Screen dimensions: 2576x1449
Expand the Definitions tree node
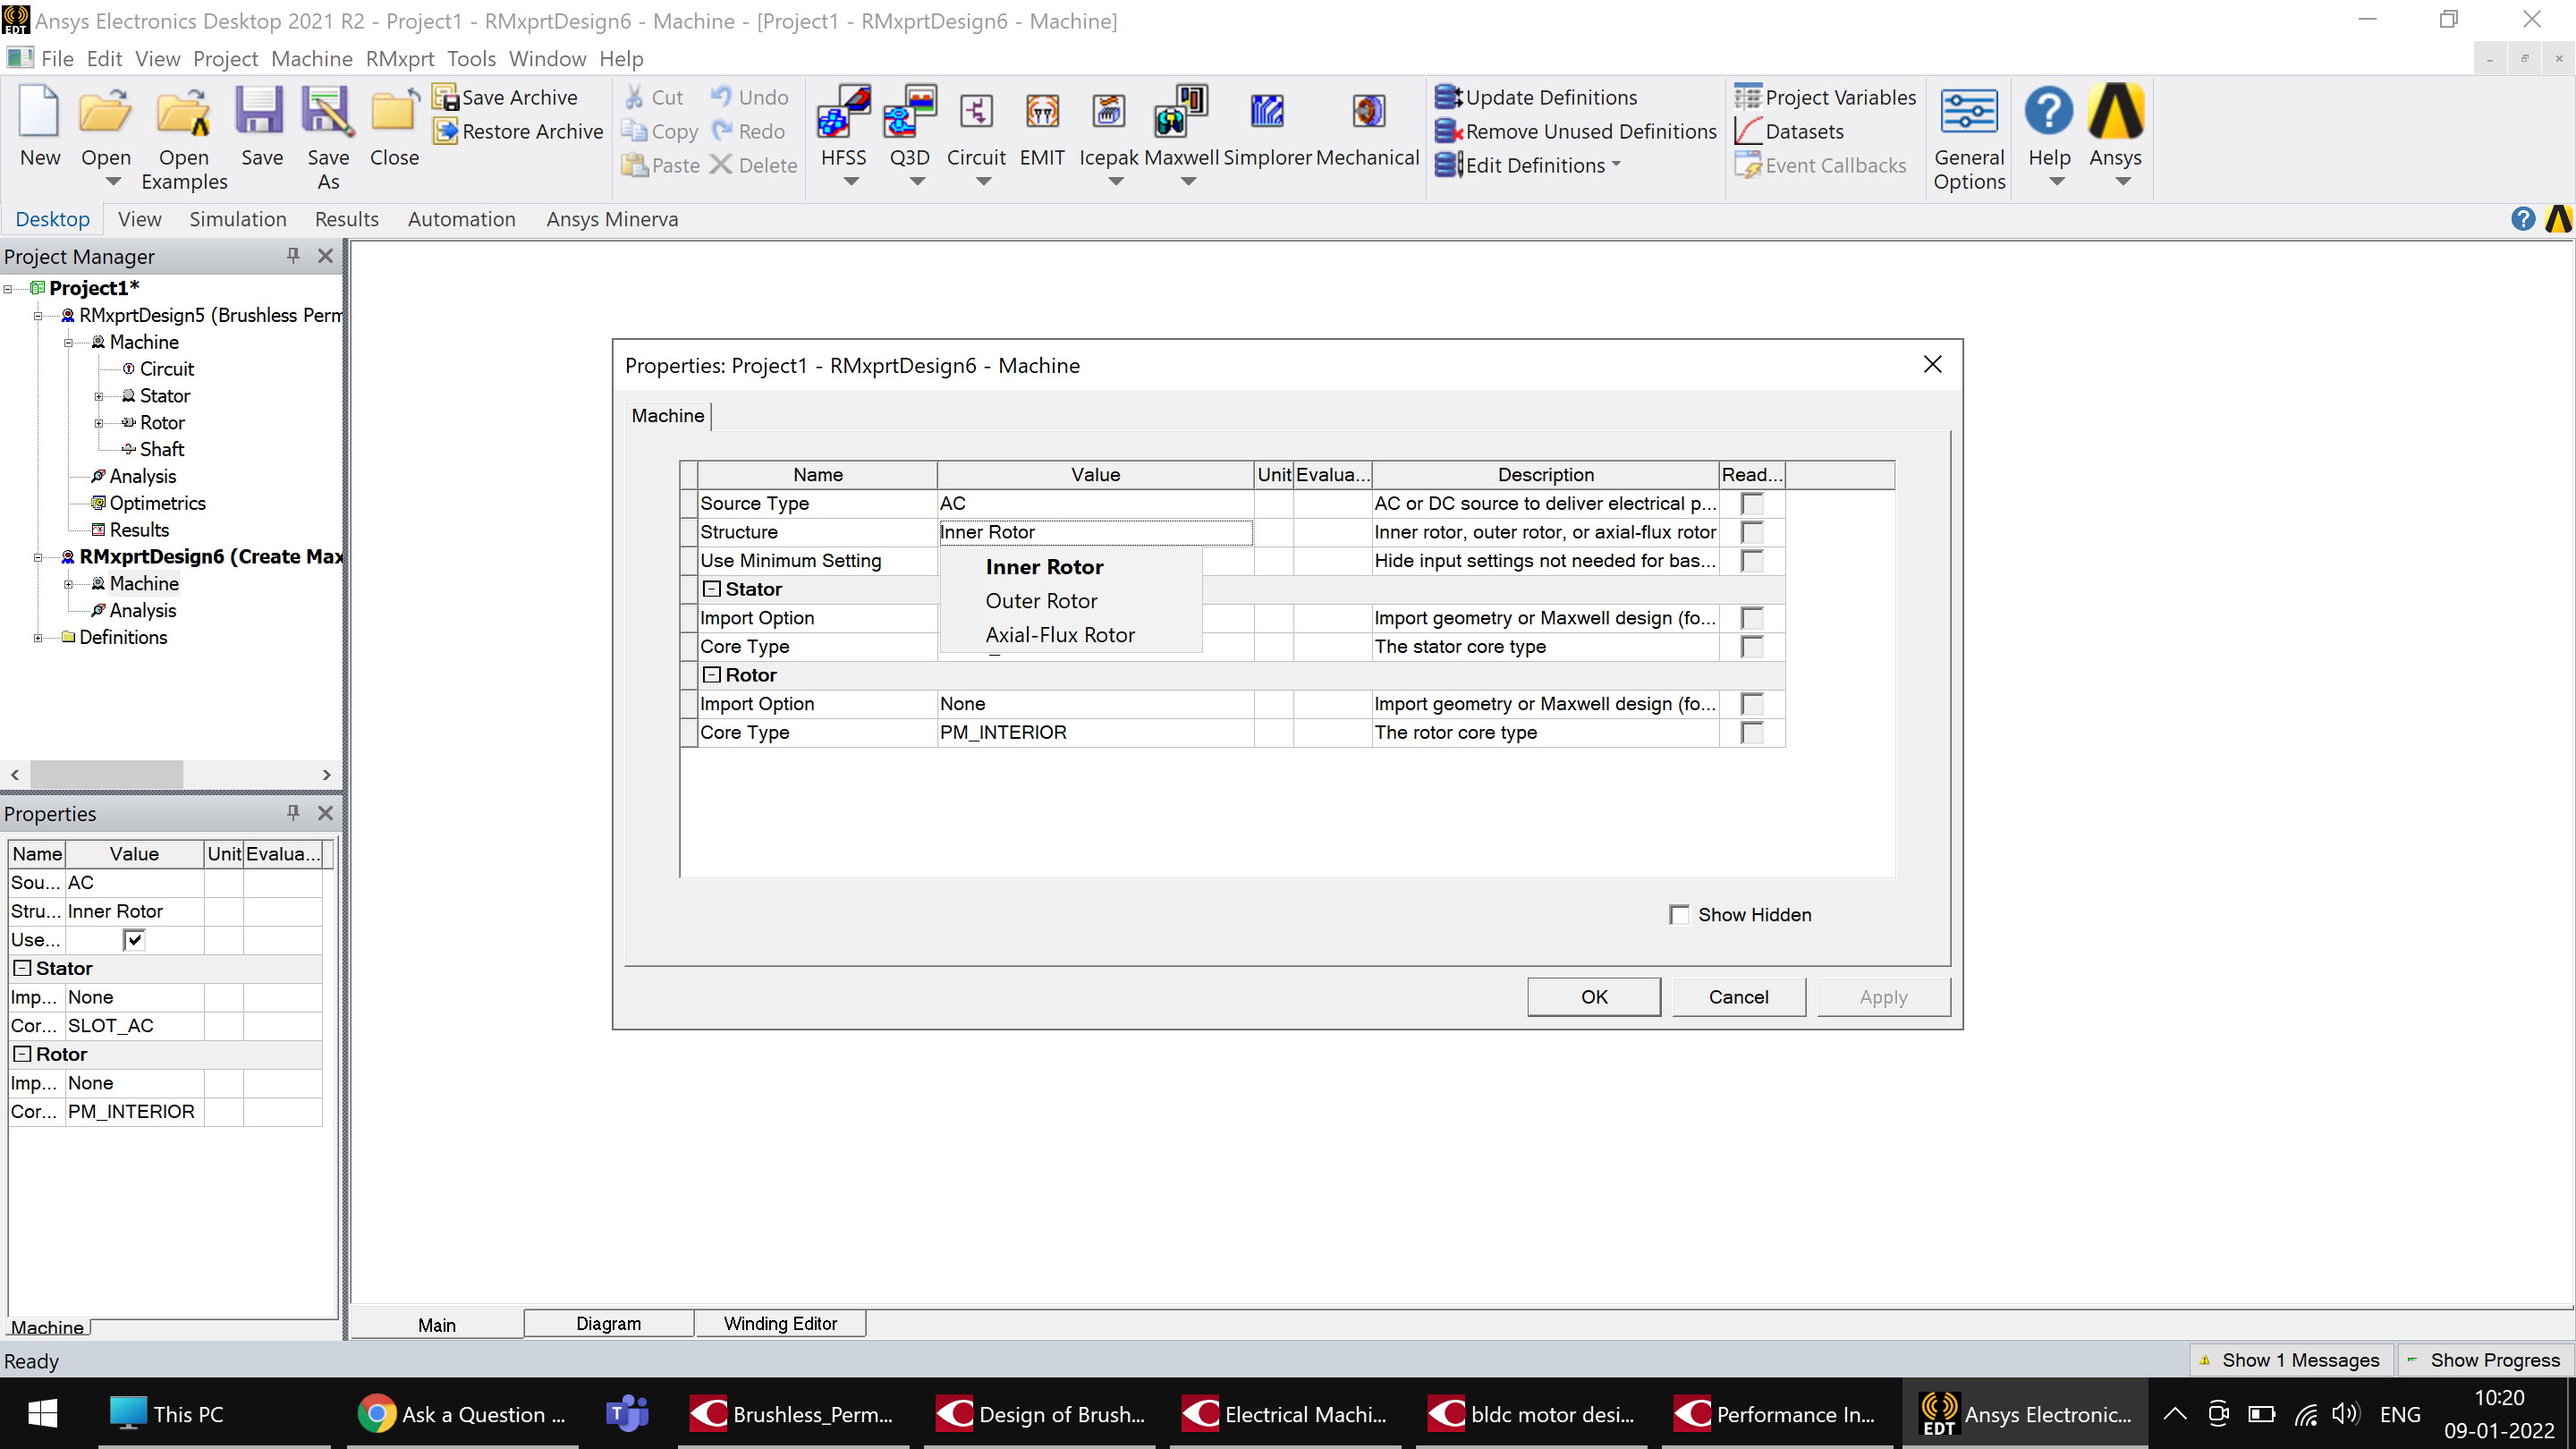click(x=38, y=637)
